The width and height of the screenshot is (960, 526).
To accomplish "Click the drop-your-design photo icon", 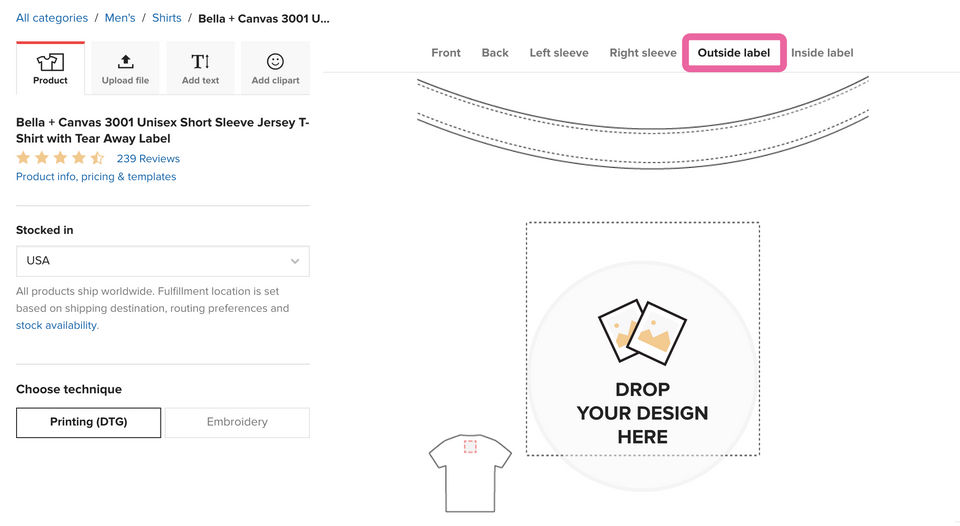I will tap(642, 332).
